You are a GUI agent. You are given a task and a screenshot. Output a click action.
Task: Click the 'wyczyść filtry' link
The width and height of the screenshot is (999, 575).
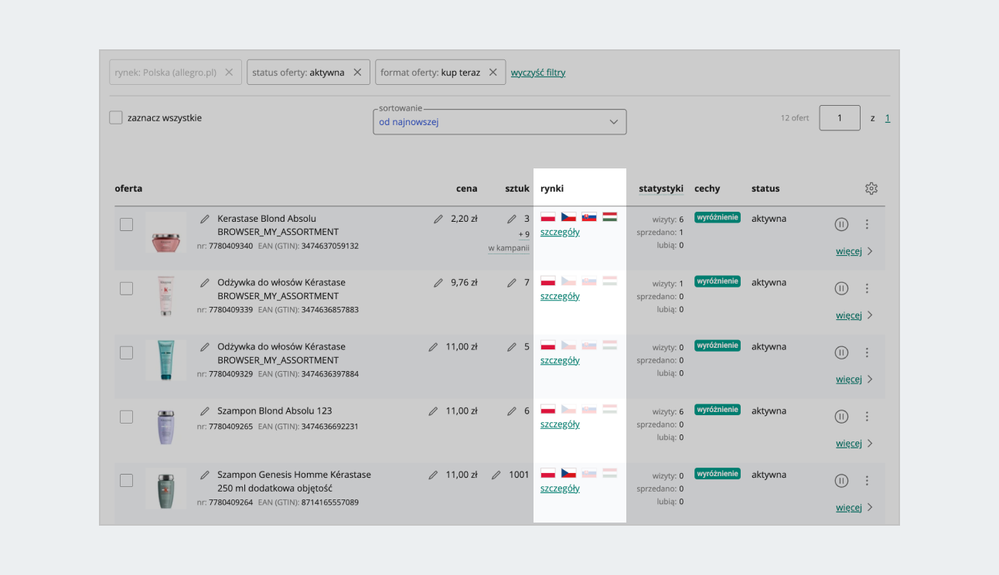(x=538, y=72)
